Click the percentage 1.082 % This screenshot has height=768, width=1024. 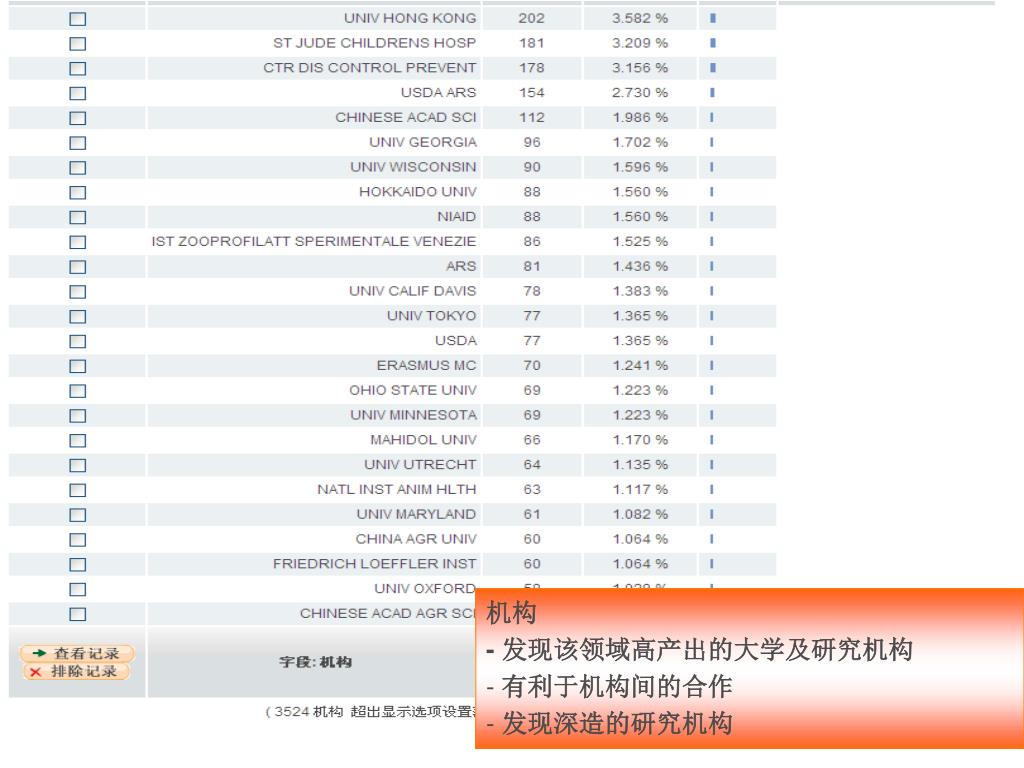tap(640, 515)
